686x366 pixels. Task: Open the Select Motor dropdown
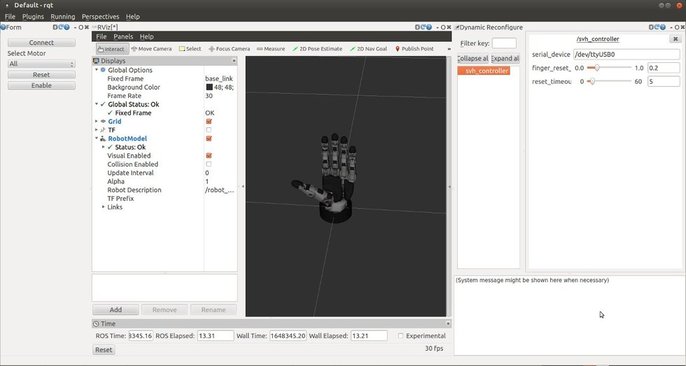(x=42, y=64)
